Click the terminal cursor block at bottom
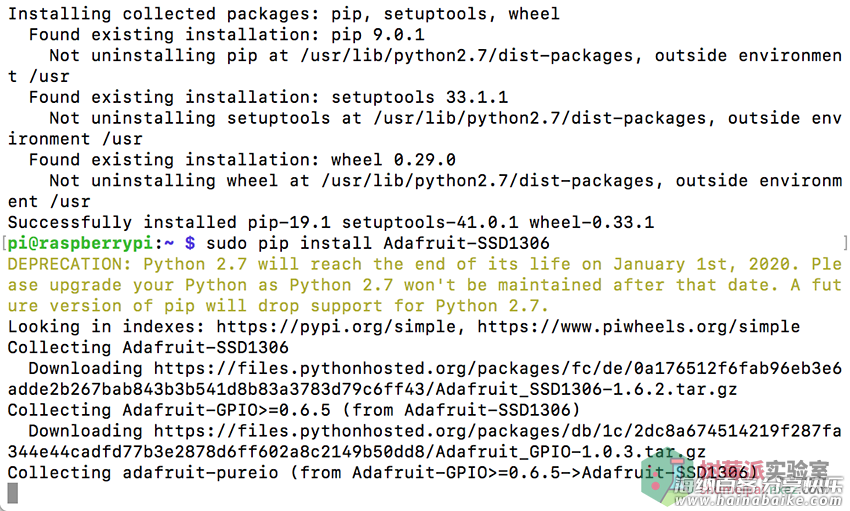Screen dimensions: 850x511 12,493
